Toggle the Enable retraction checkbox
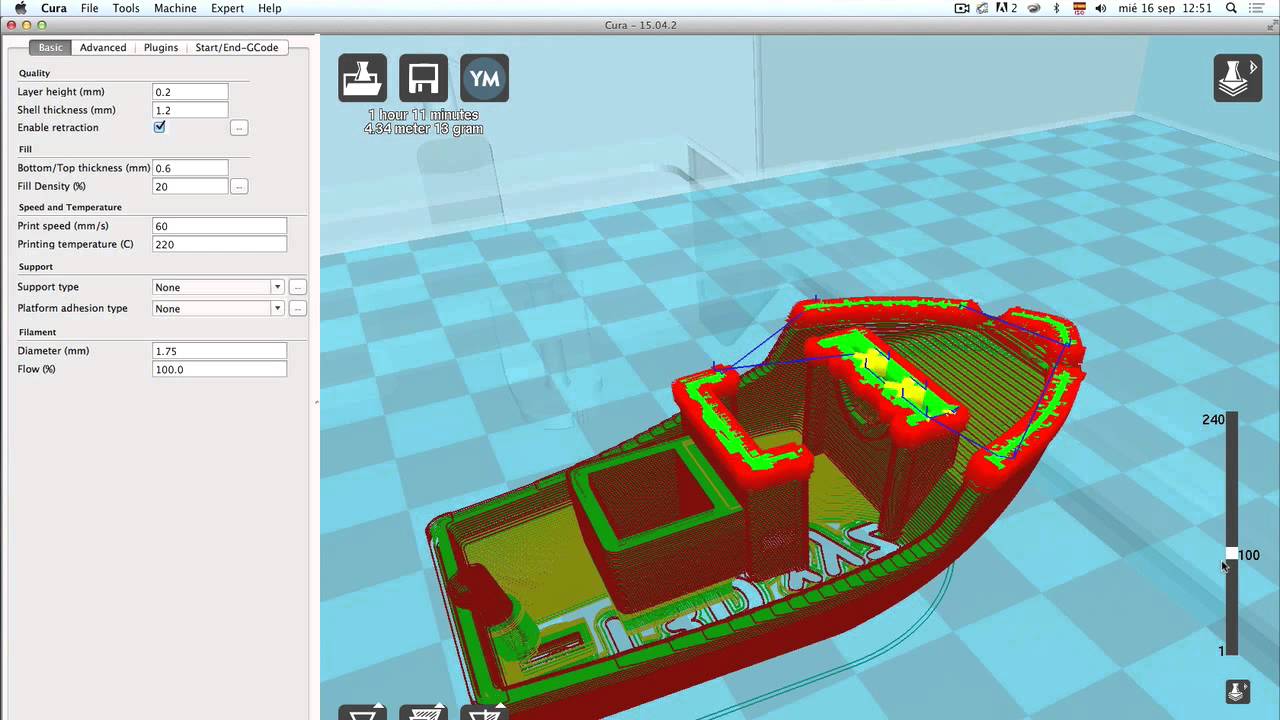The width and height of the screenshot is (1280, 720). pos(159,128)
